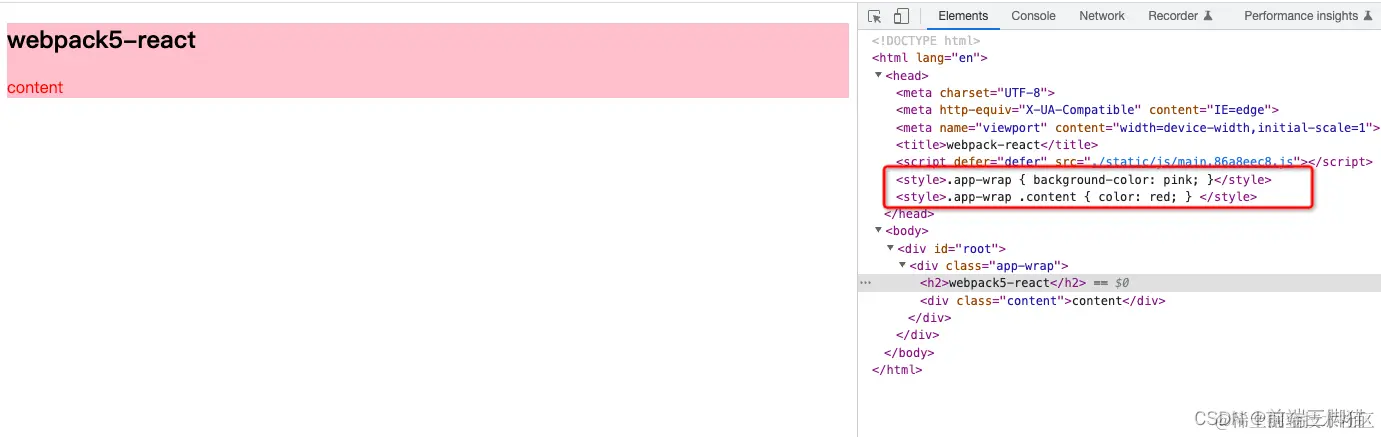This screenshot has width=1381, height=437.
Task: Select the style background-color pink line
Action: 1083,180
